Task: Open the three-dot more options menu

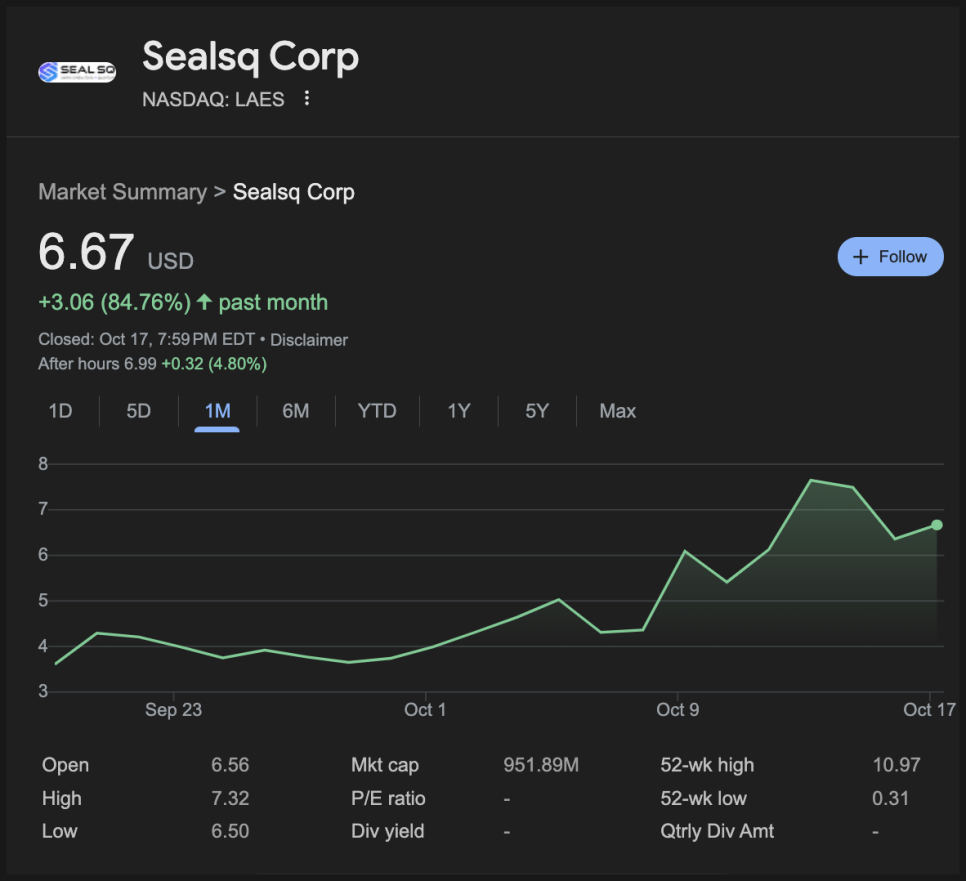Action: (307, 99)
